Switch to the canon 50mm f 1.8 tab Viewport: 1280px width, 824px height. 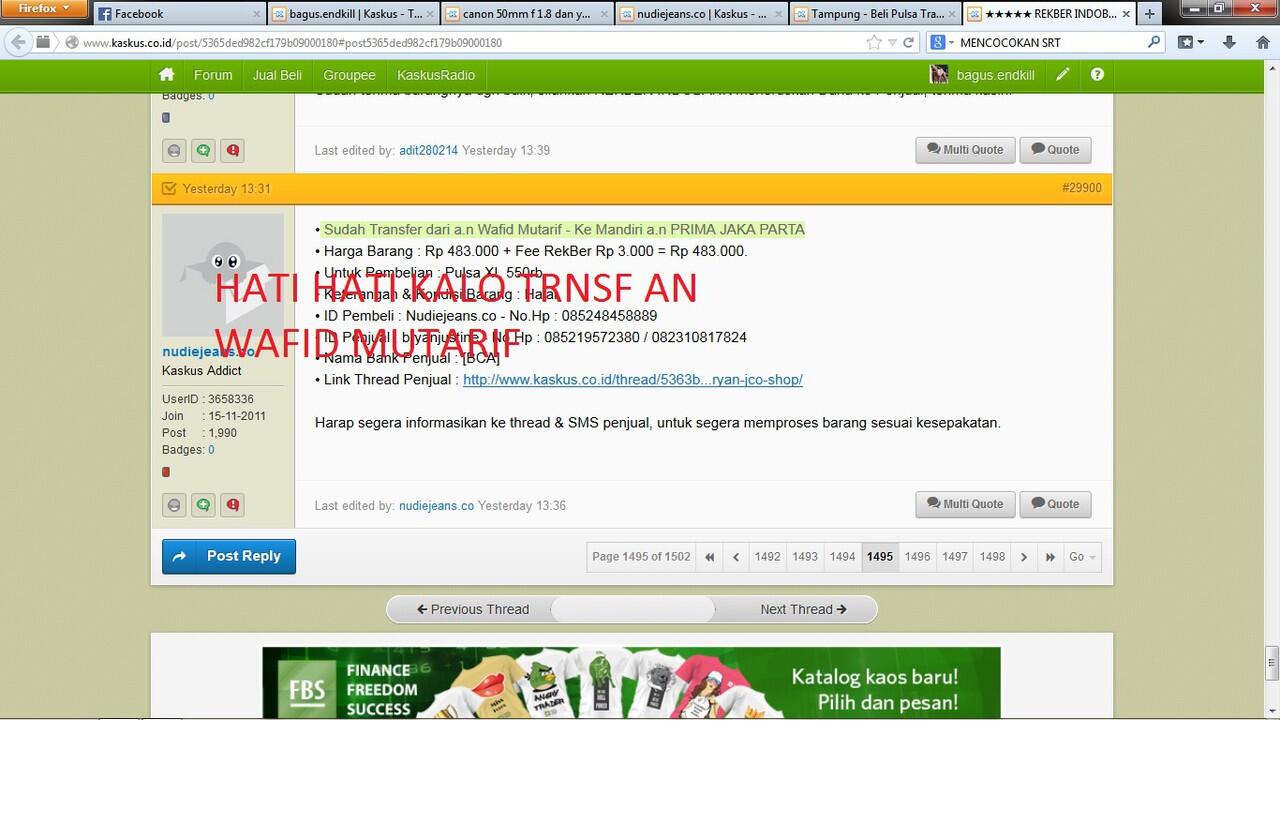click(x=527, y=14)
